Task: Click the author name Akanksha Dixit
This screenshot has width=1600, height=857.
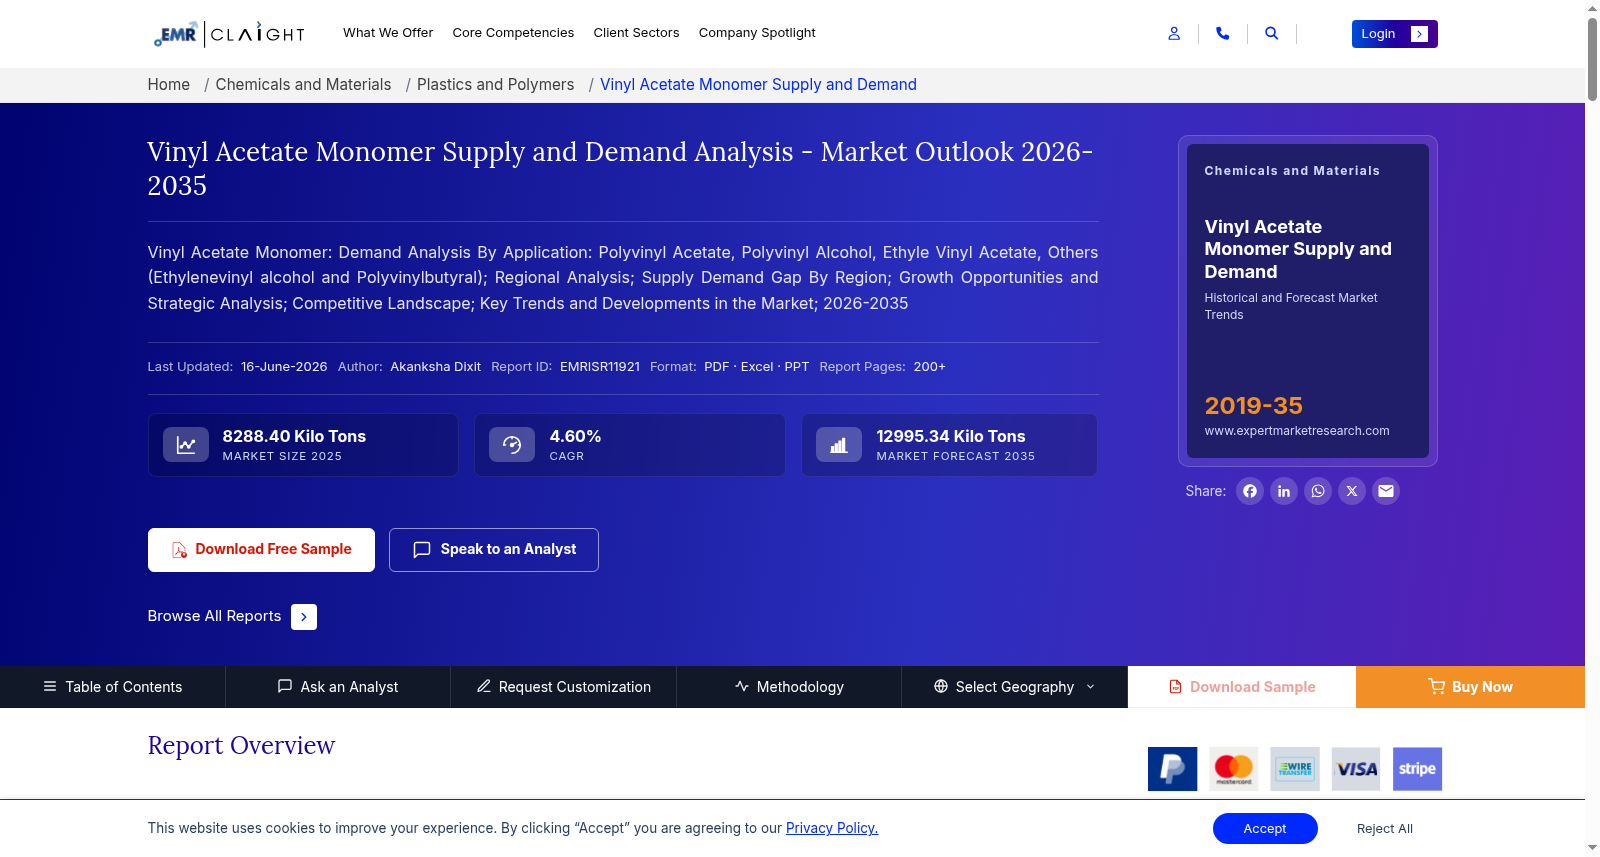Action: pyautogui.click(x=436, y=367)
